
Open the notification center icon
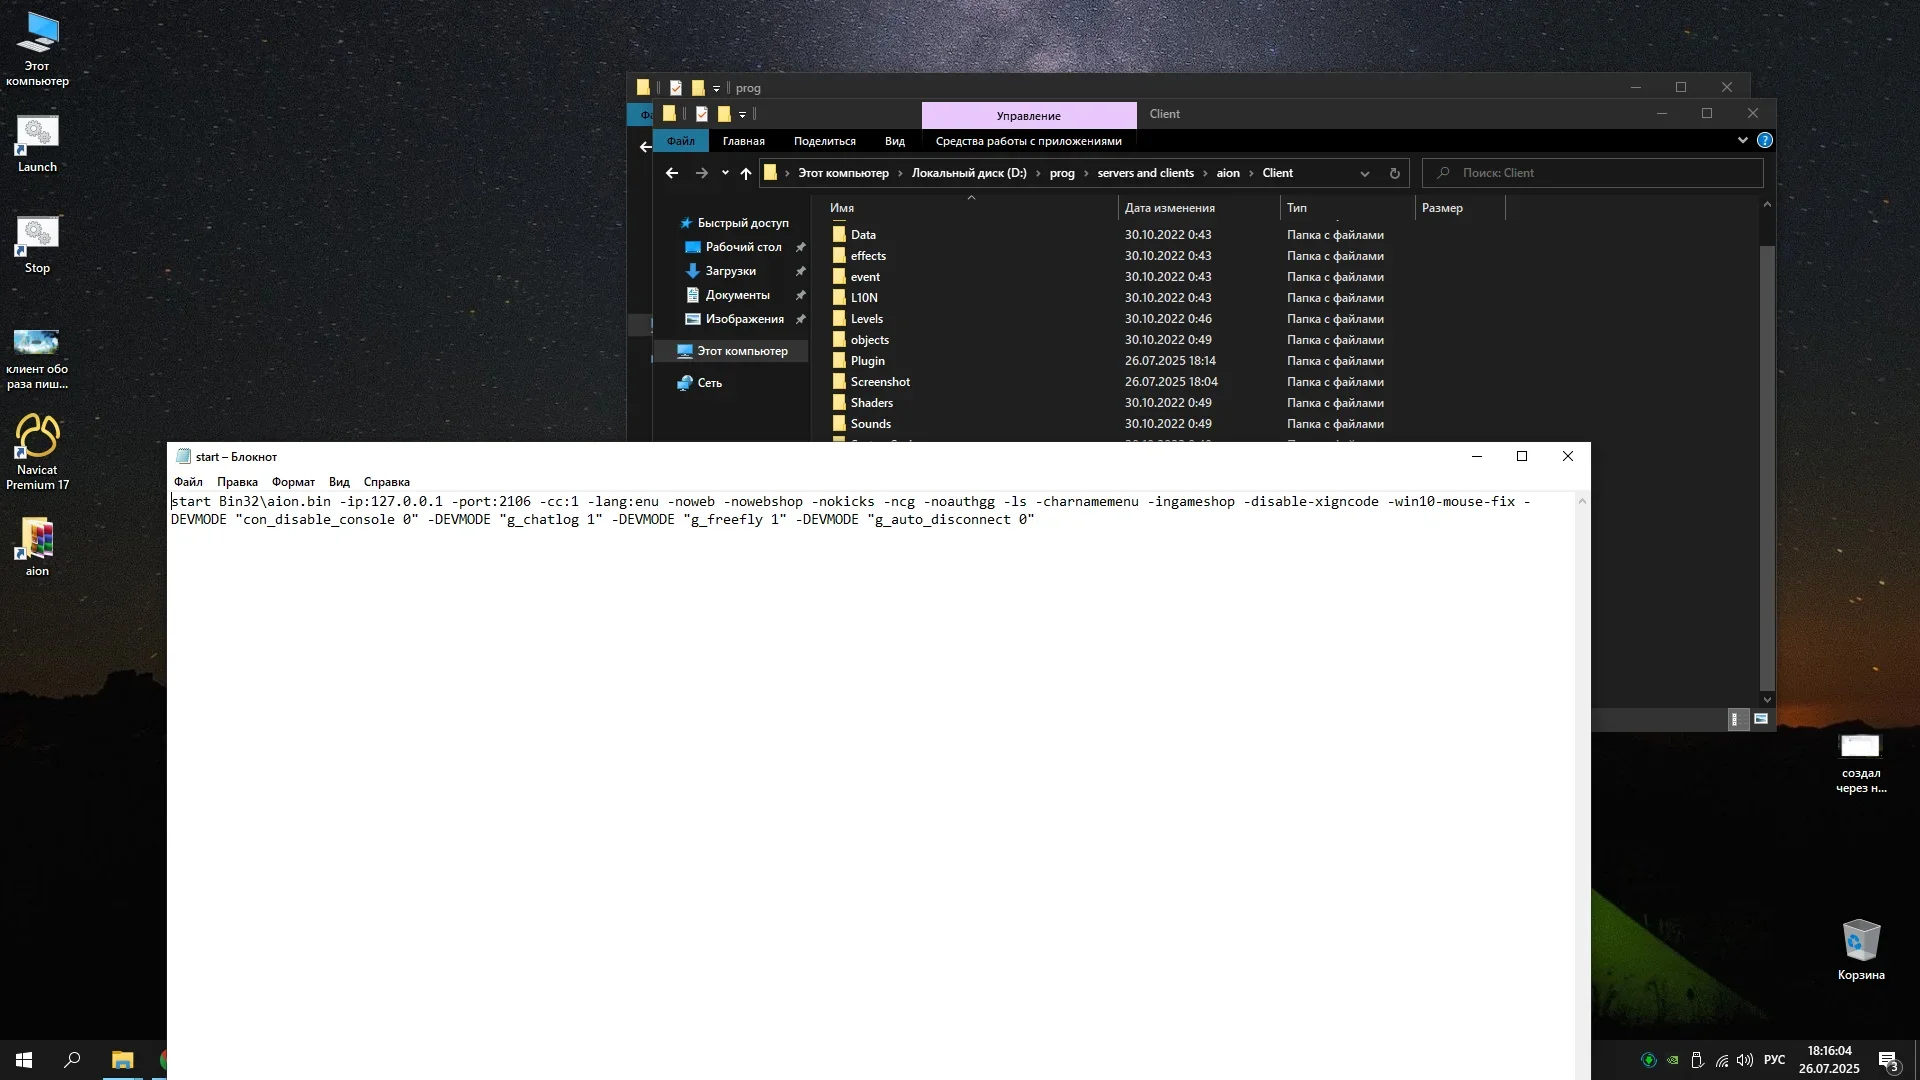click(x=1888, y=1061)
